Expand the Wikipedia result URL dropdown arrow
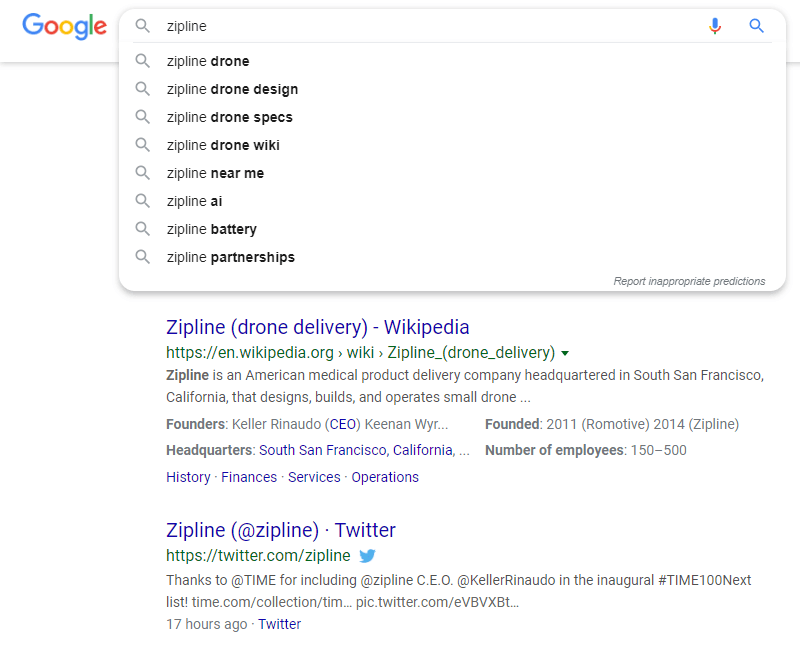 click(565, 353)
